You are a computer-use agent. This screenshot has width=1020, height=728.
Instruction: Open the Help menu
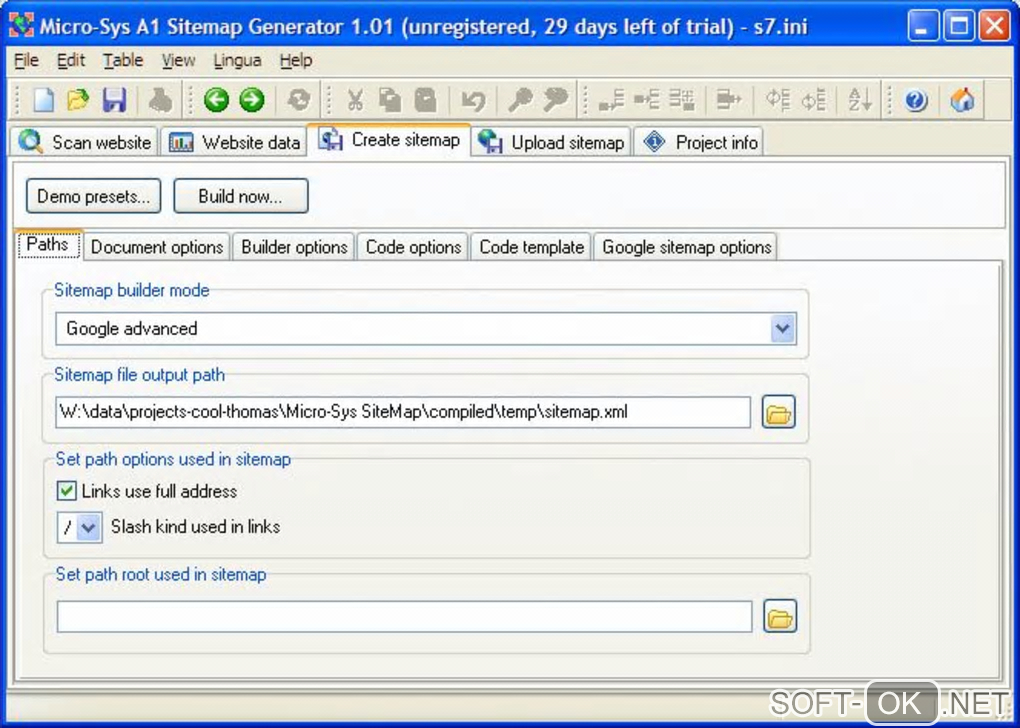pos(296,61)
